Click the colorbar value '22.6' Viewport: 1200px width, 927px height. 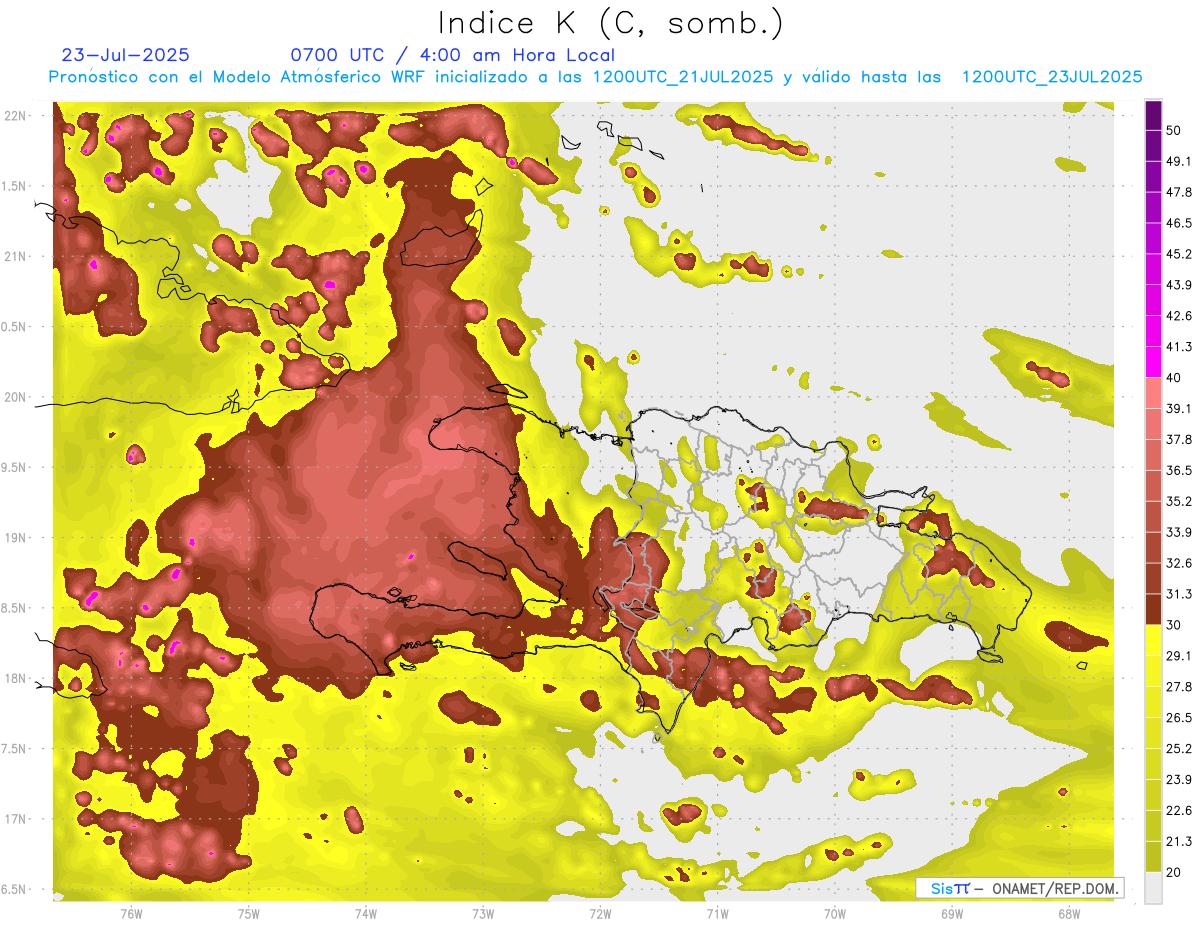tap(1179, 810)
